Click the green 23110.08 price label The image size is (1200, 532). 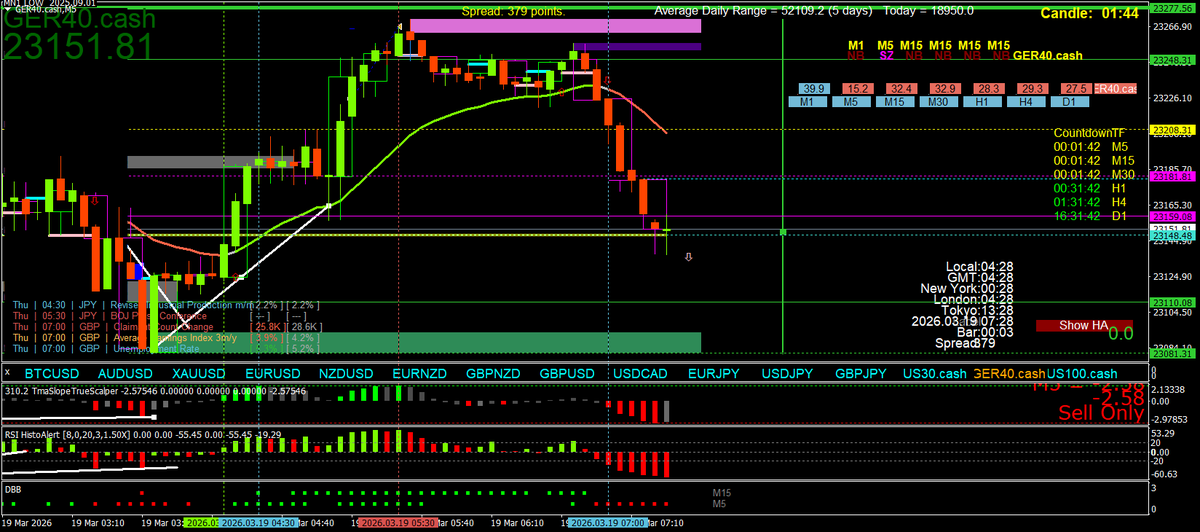pos(1170,301)
